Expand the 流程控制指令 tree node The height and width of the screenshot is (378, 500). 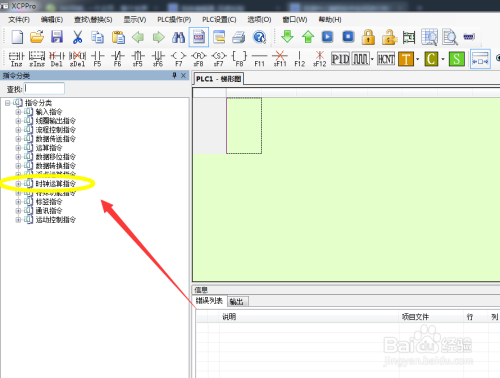click(18, 130)
